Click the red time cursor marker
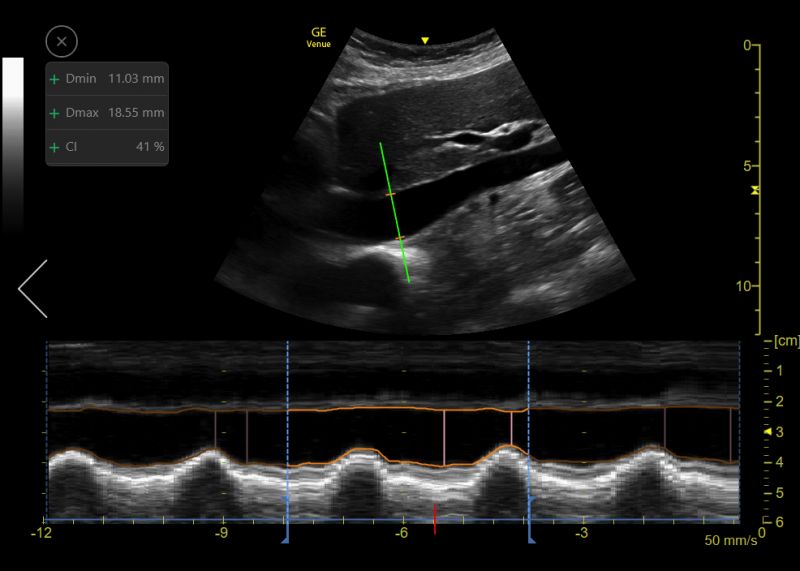The width and height of the screenshot is (800, 571). 435,519
